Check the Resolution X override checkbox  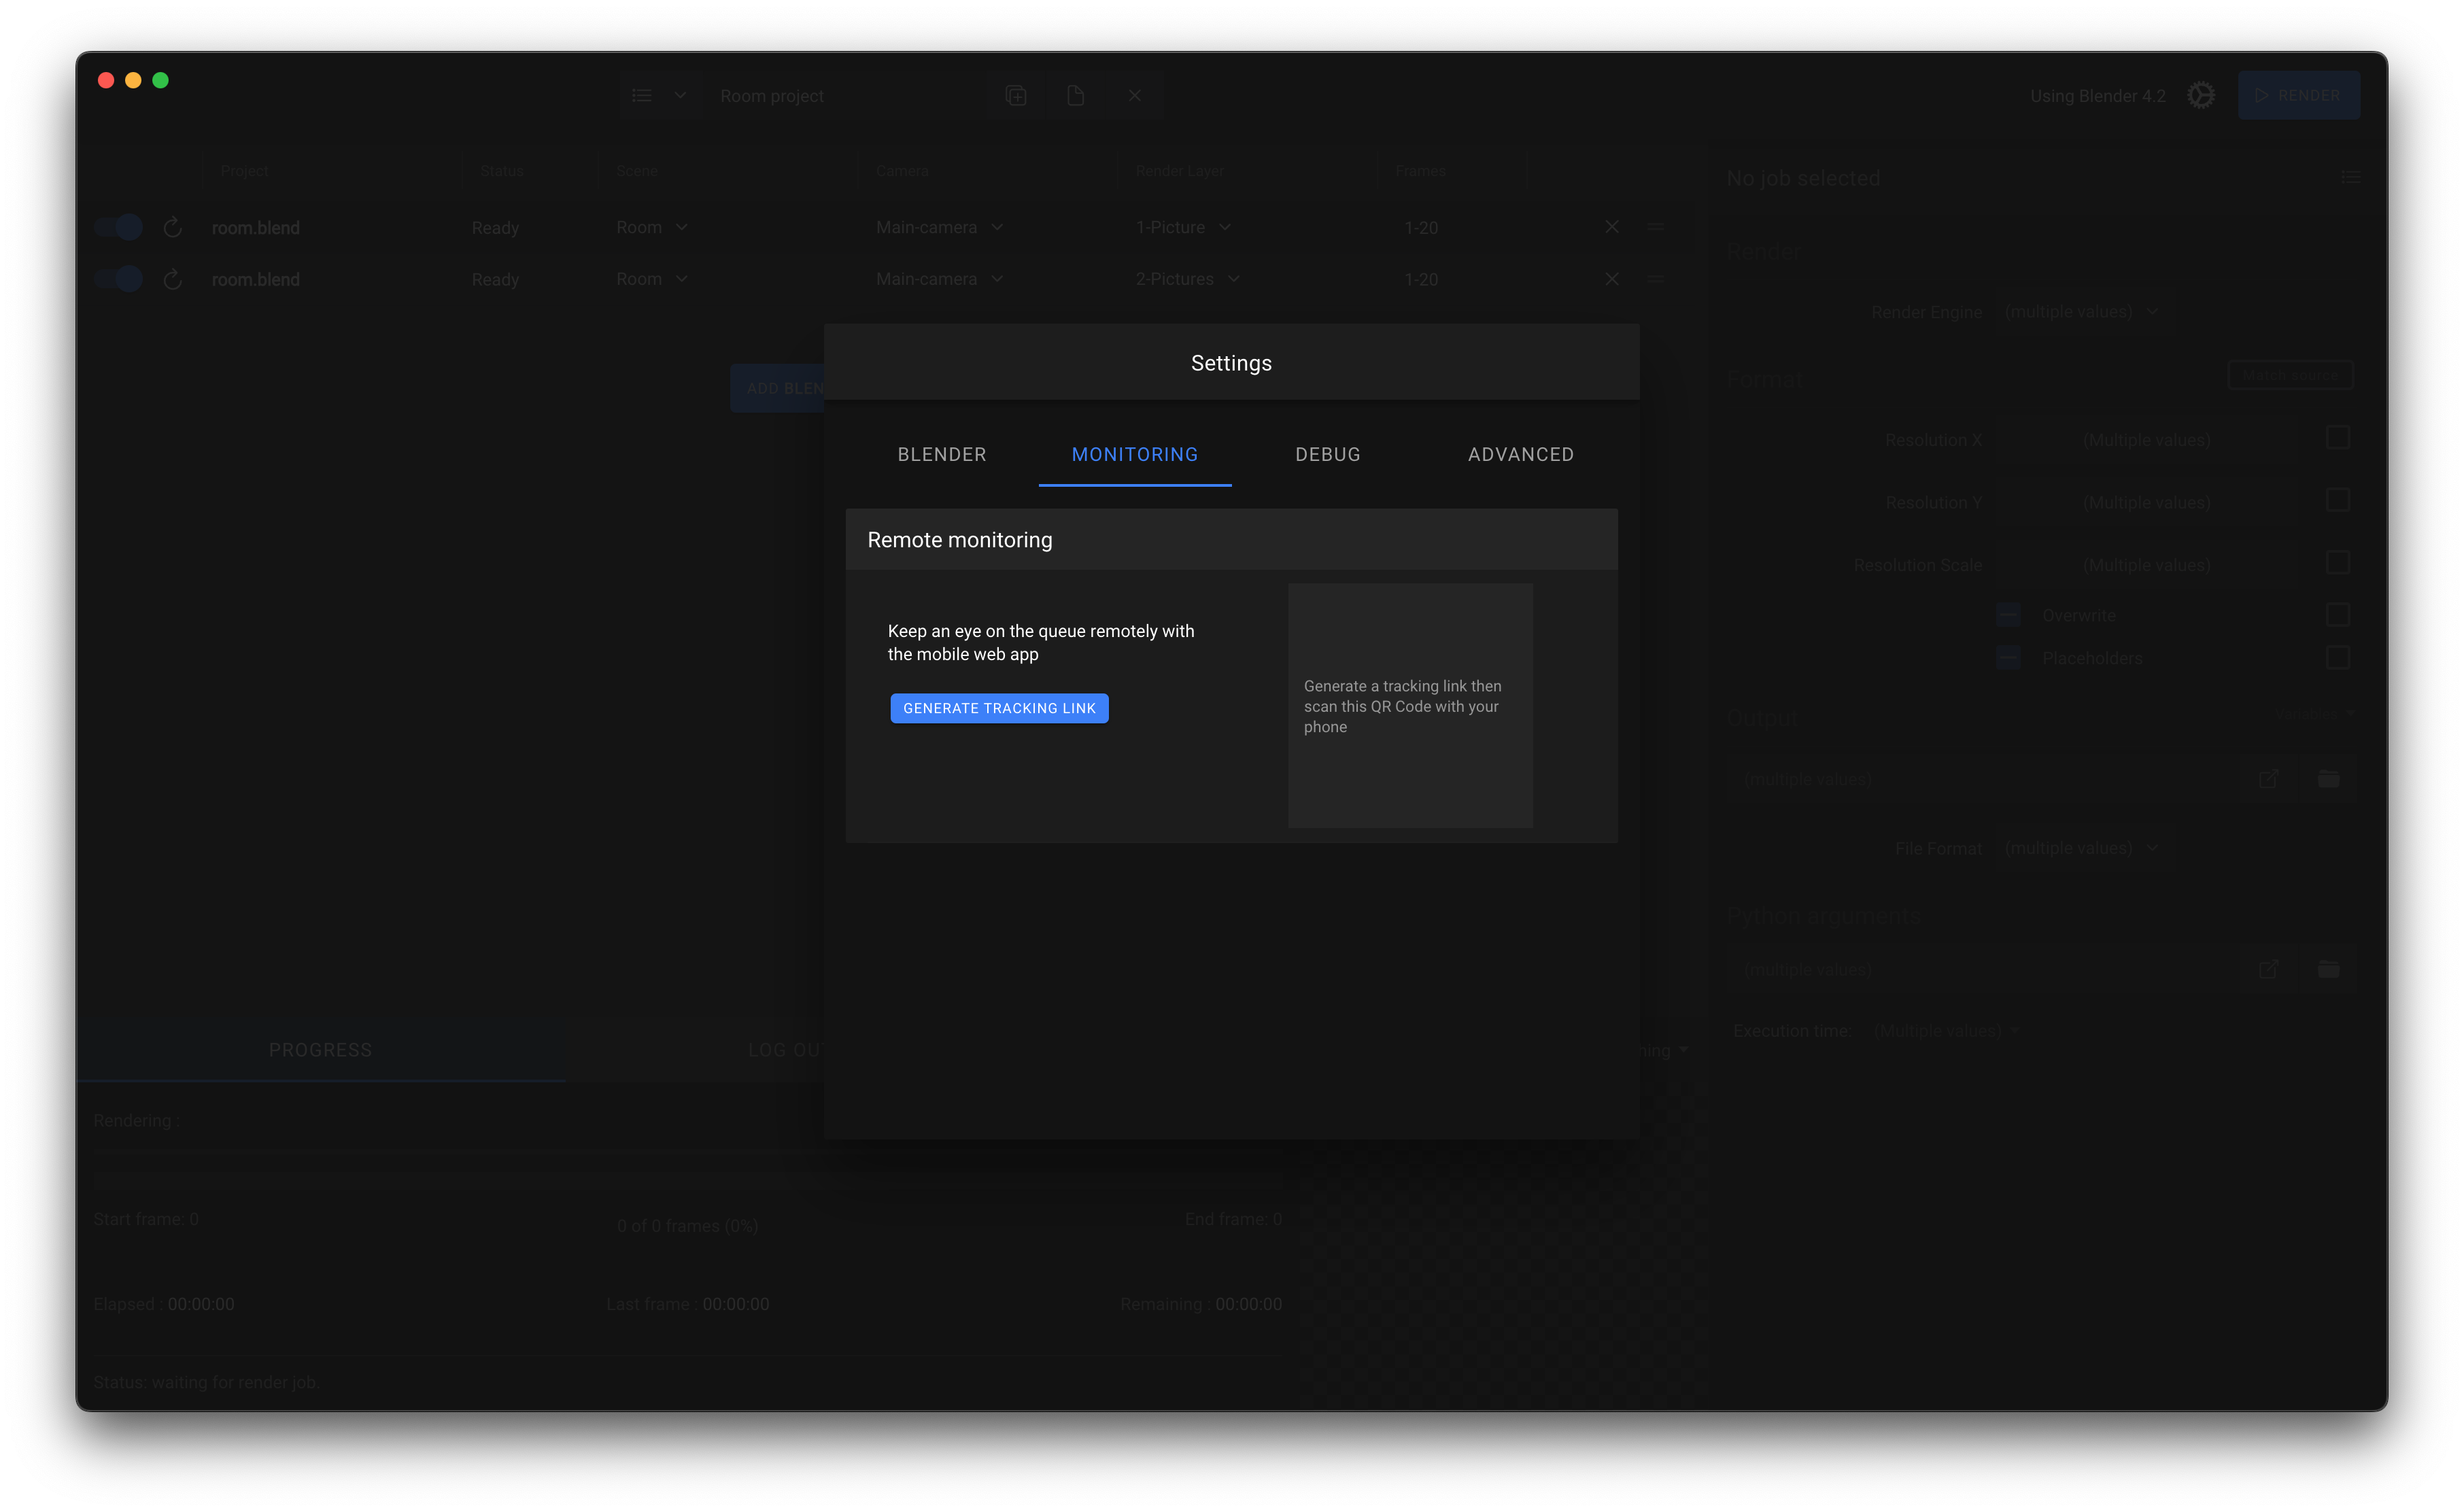click(2337, 438)
